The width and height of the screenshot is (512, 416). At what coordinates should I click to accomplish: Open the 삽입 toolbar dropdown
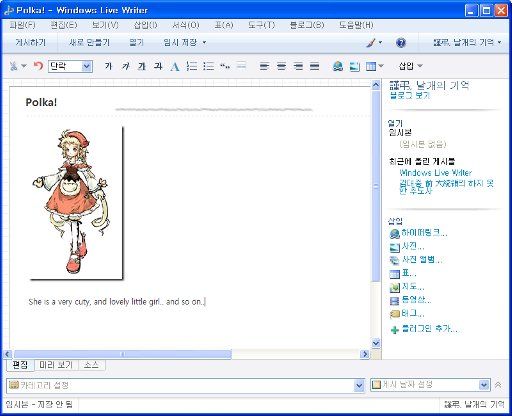tap(410, 66)
